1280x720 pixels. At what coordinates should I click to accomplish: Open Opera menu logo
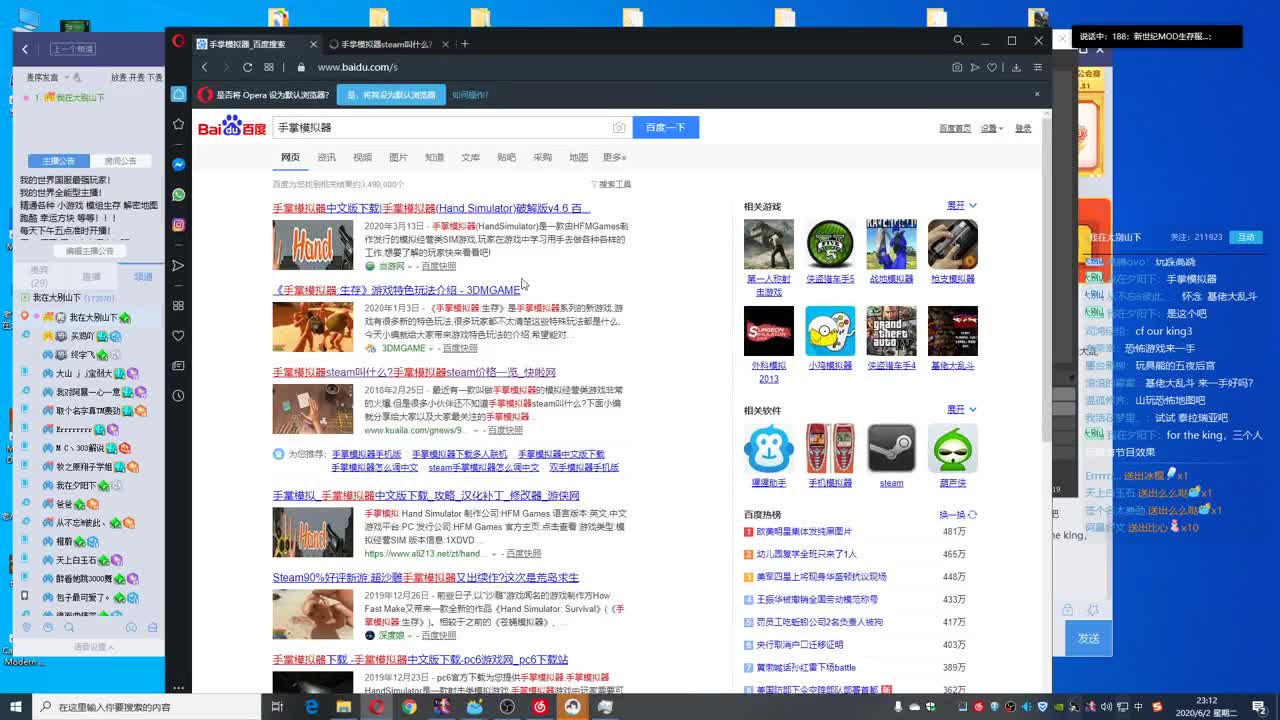[x=178, y=41]
